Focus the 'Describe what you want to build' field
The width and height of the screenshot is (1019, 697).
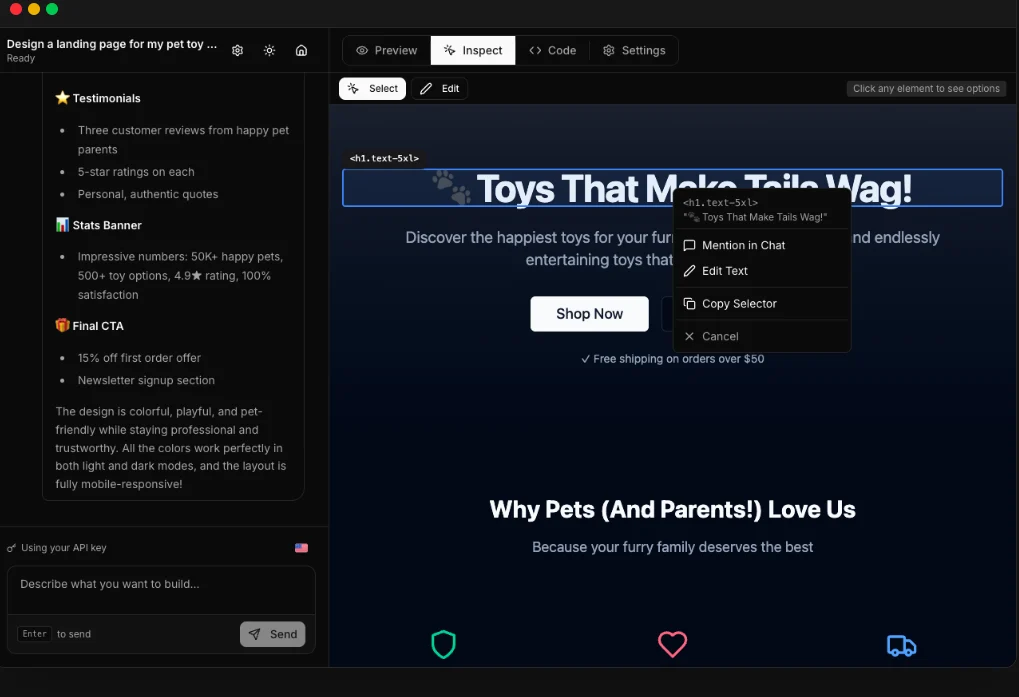click(161, 590)
